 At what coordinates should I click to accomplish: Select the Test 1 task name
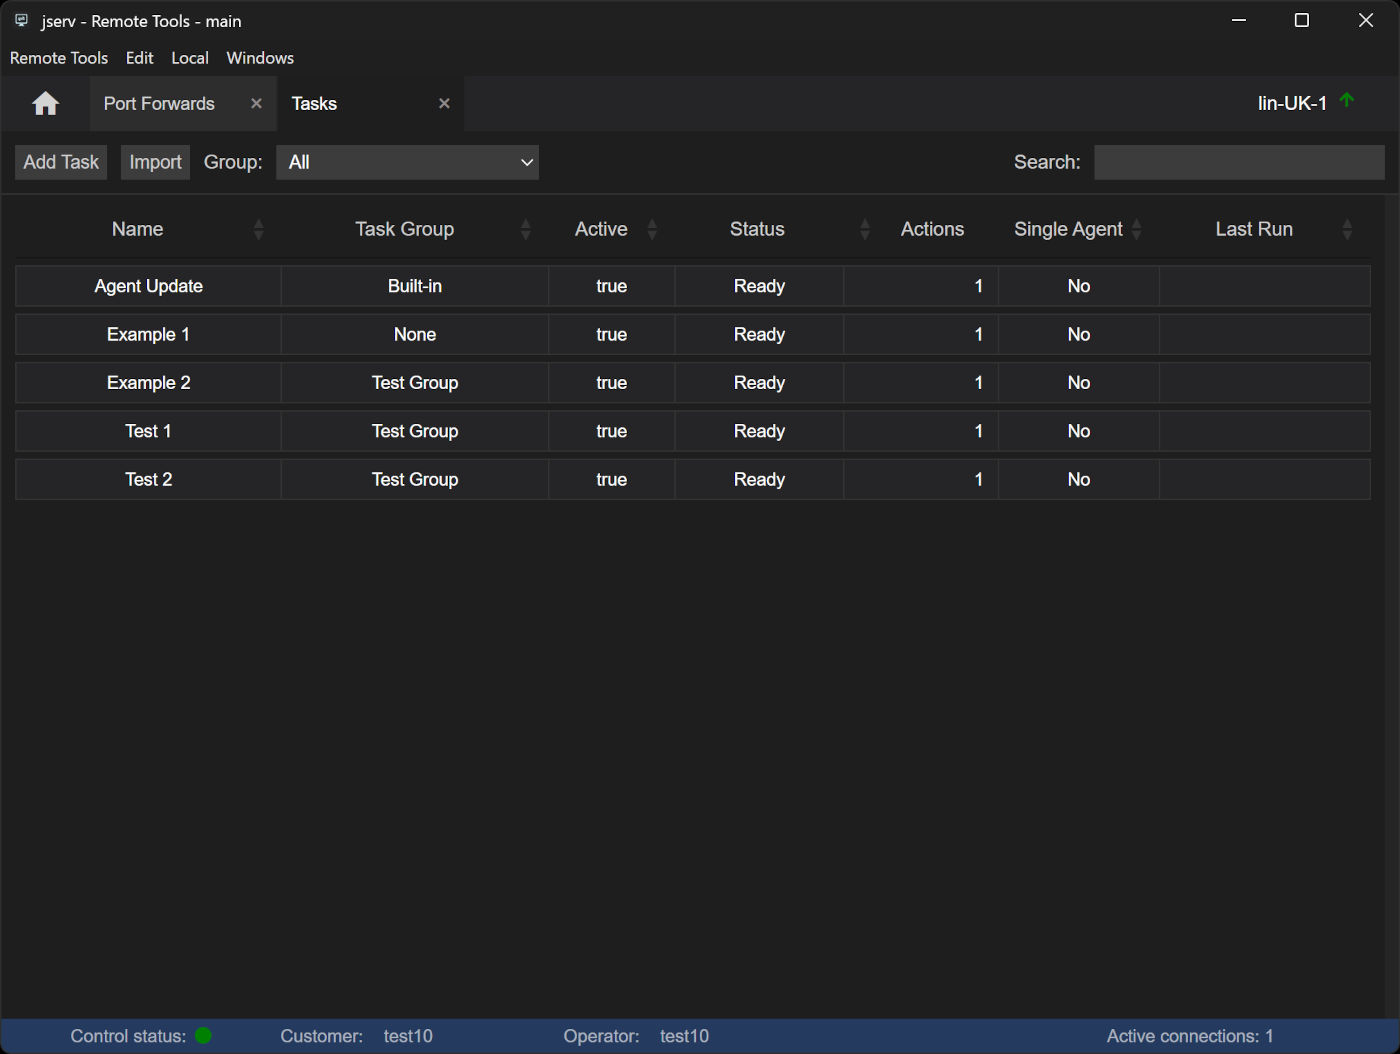[x=148, y=431]
